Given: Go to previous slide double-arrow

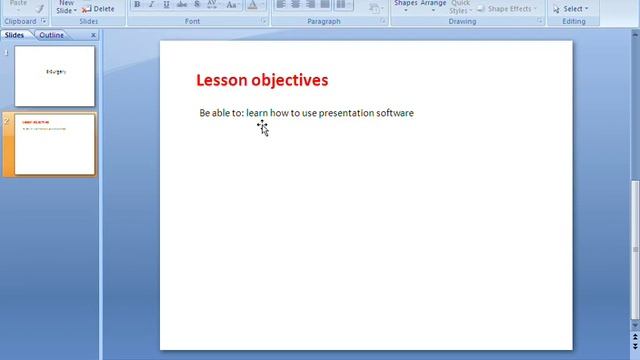Looking at the screenshot, I should 635,337.
